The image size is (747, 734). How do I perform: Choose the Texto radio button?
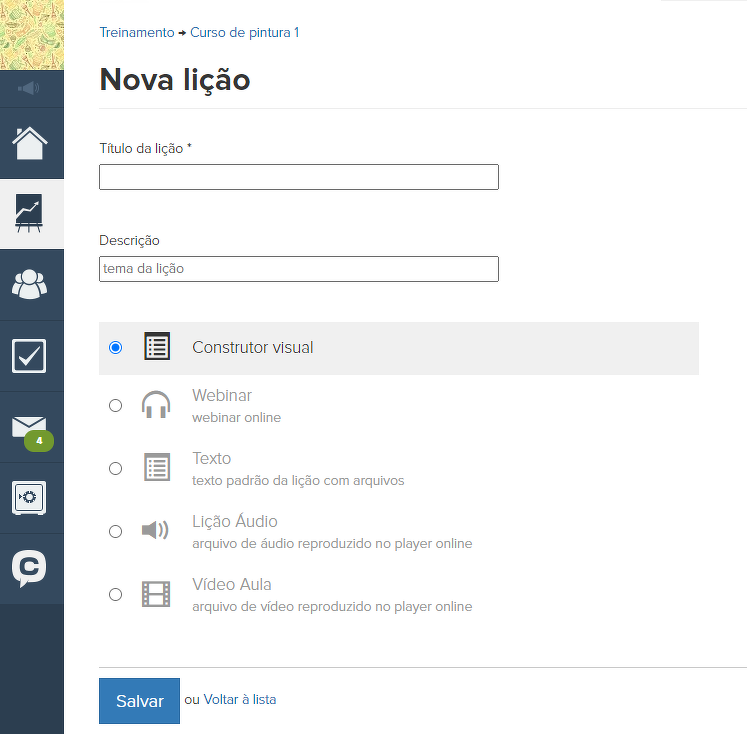[x=116, y=468]
